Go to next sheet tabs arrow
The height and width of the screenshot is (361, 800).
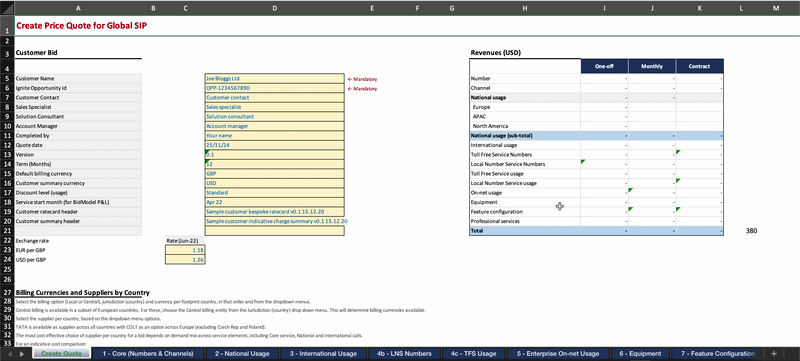pos(22,353)
